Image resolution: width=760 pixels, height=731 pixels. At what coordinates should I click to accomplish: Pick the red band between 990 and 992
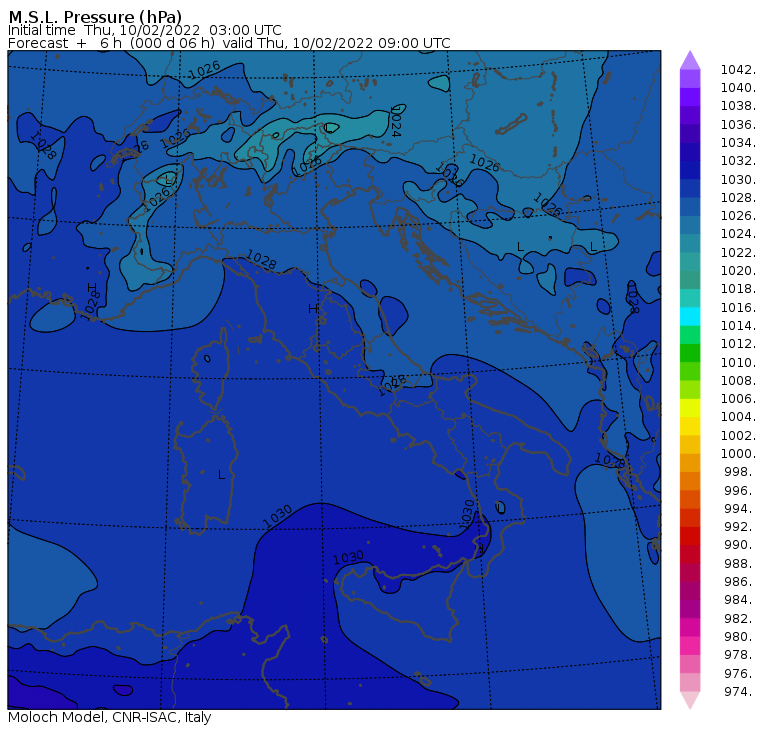[x=690, y=536]
